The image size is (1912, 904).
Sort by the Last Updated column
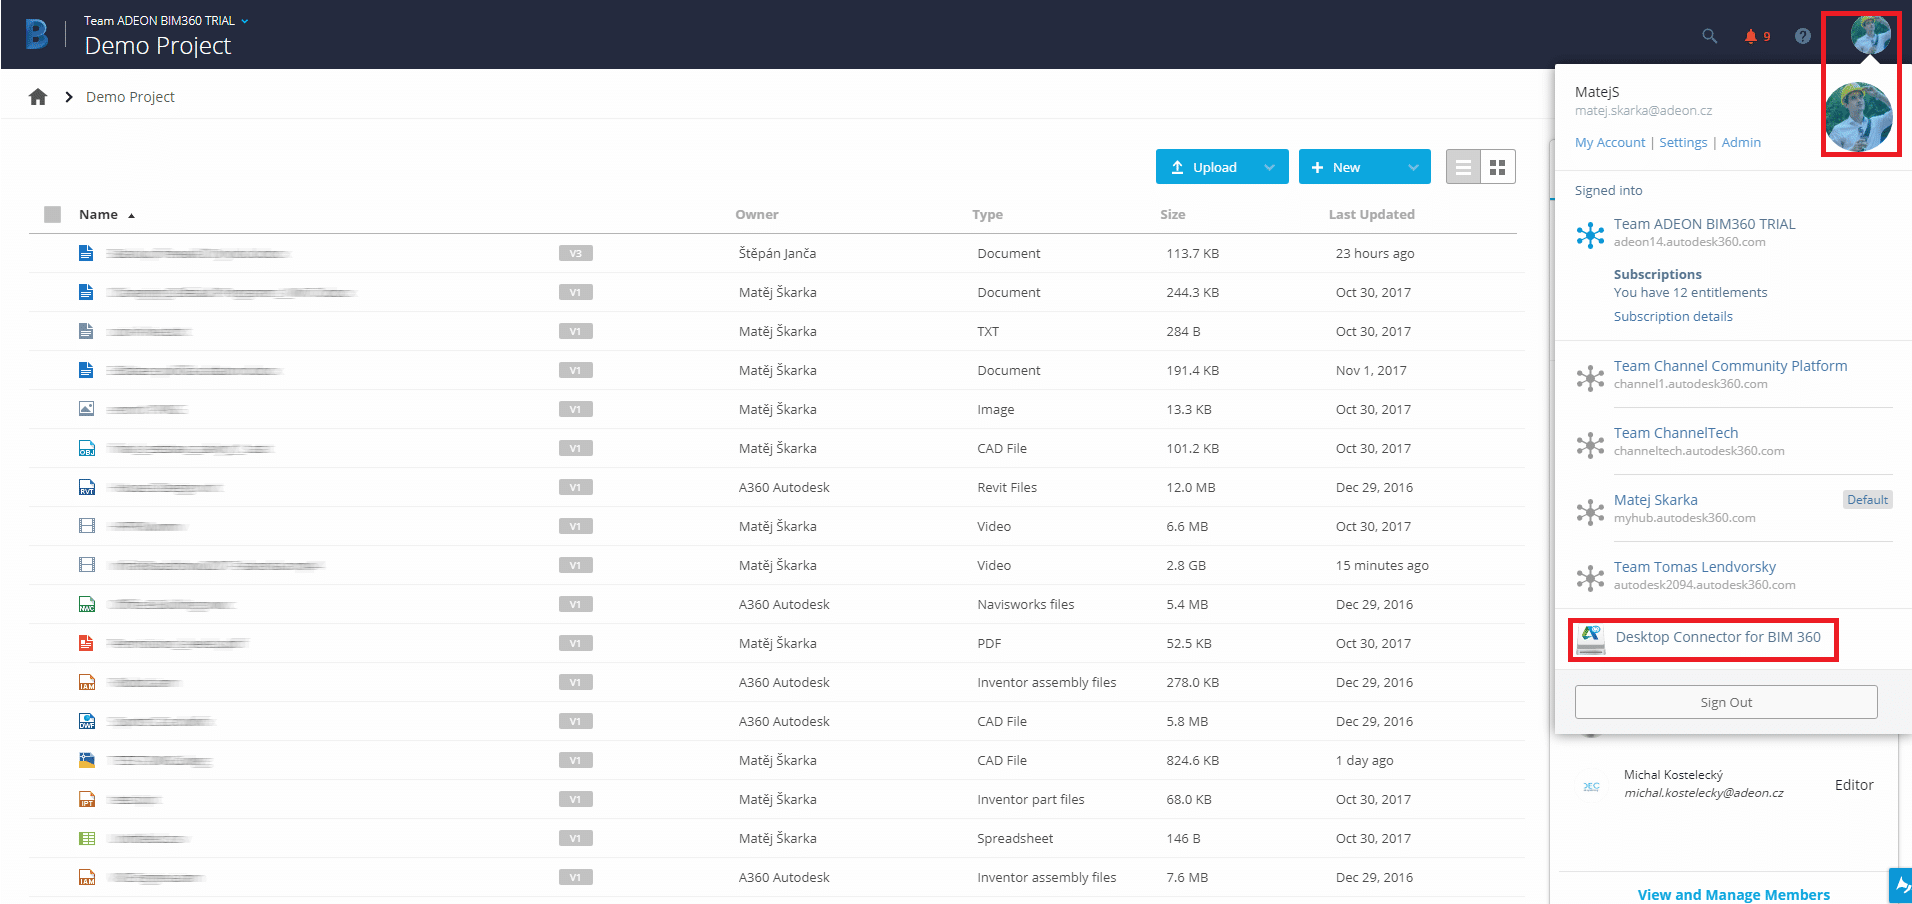(1371, 214)
